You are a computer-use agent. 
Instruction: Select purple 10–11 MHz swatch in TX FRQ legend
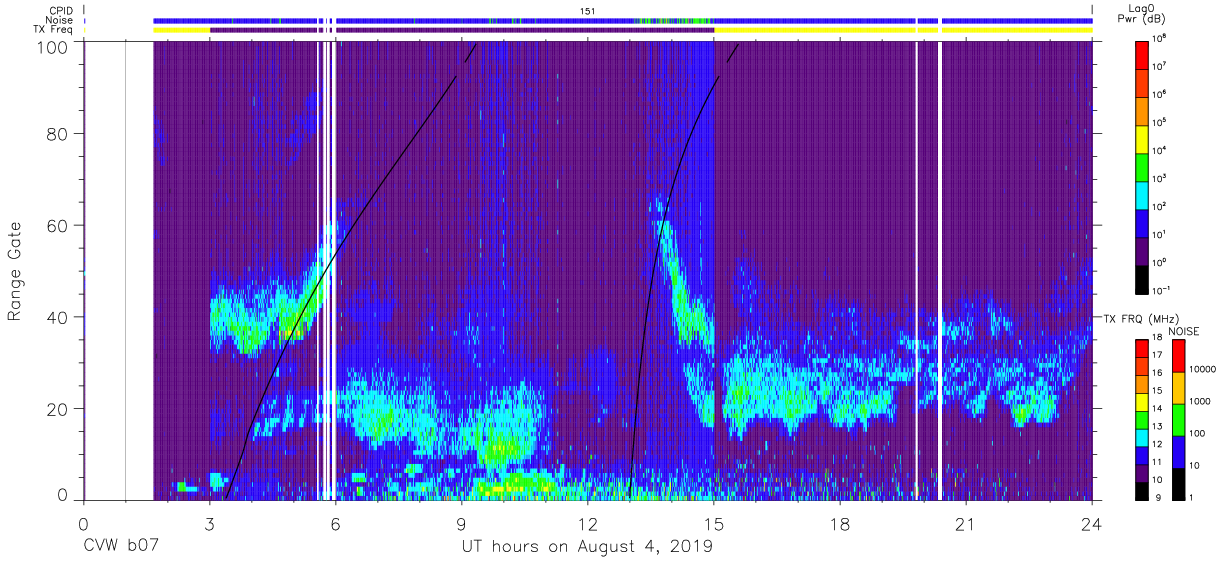tap(1142, 473)
